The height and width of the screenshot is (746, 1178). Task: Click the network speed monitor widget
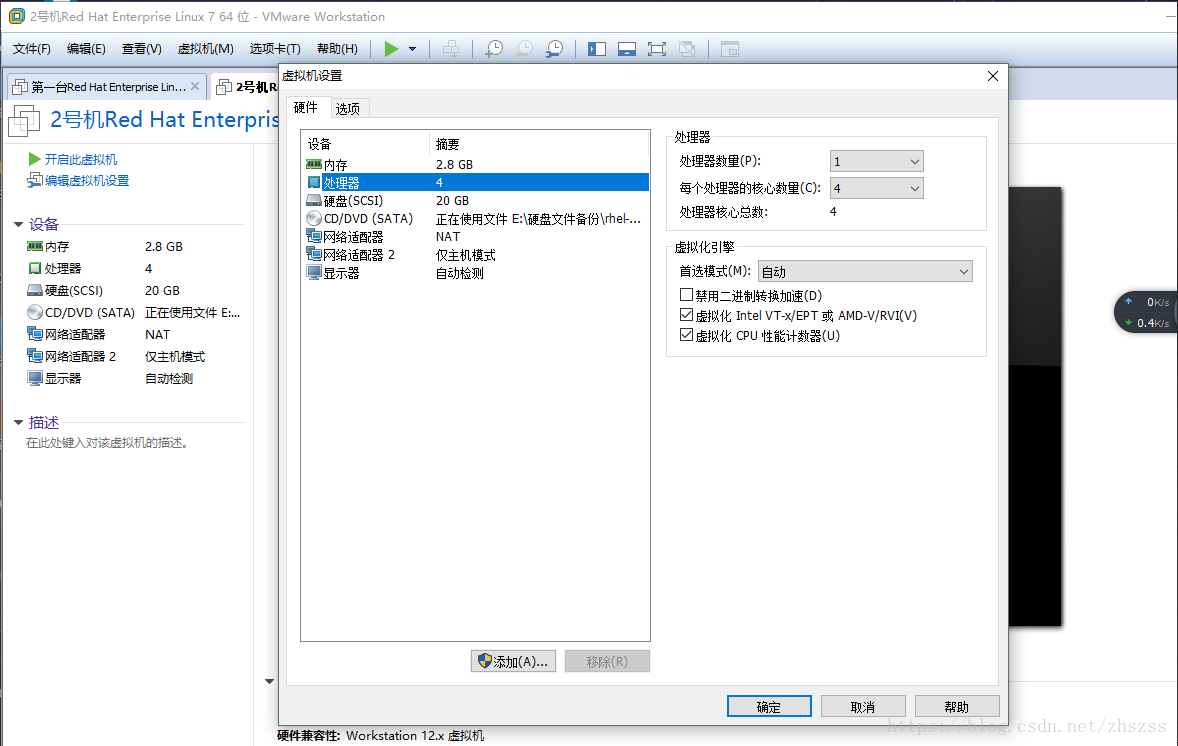[1146, 313]
